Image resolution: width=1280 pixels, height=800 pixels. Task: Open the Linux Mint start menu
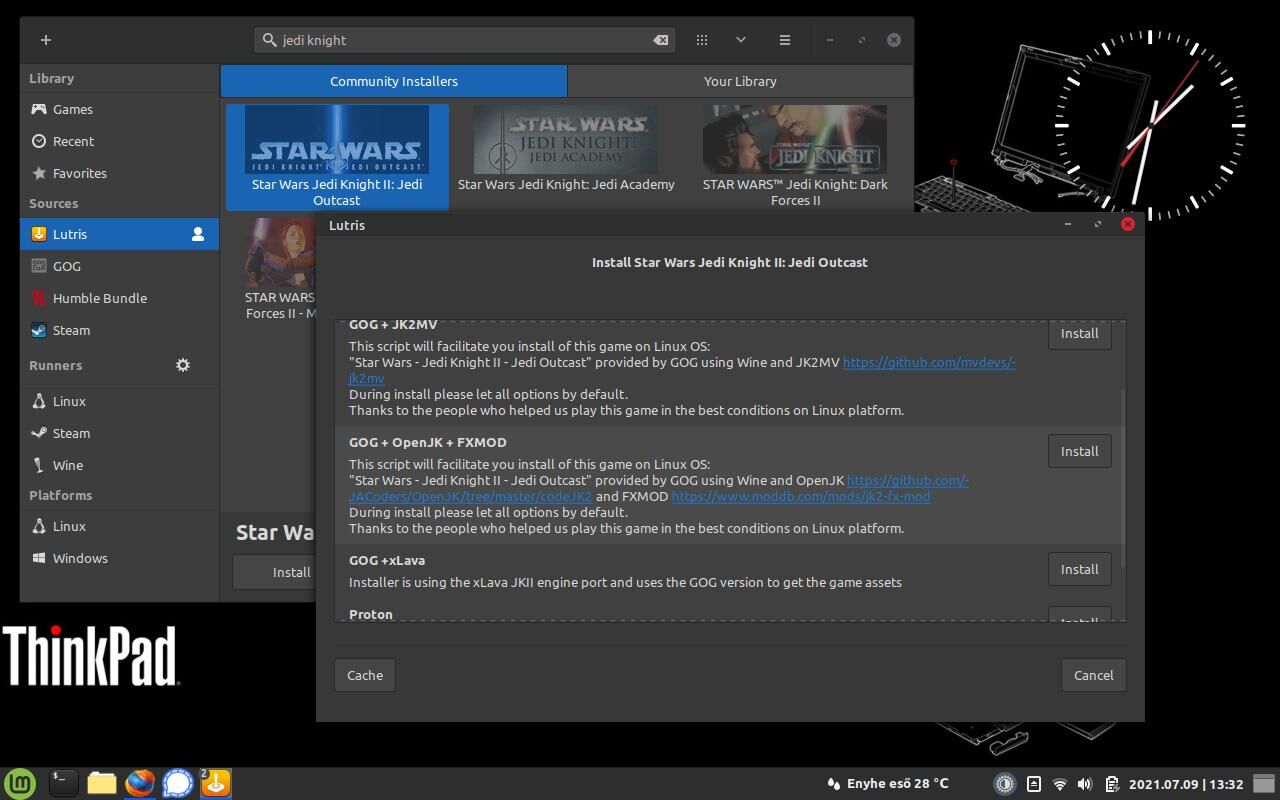pyautogui.click(x=20, y=783)
